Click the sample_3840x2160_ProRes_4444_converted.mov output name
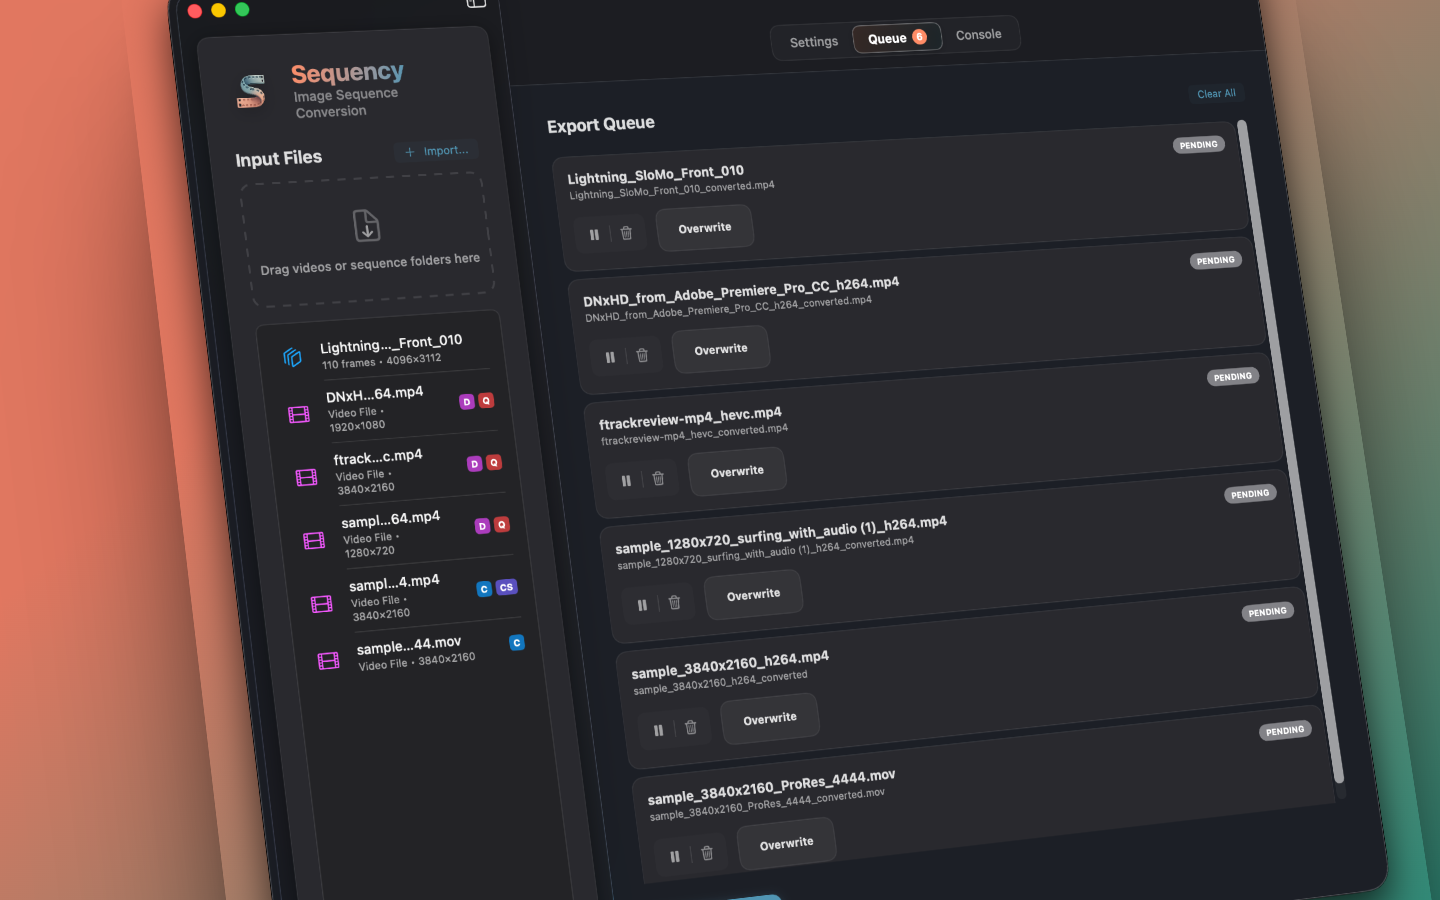The image size is (1440, 900). pyautogui.click(x=767, y=805)
